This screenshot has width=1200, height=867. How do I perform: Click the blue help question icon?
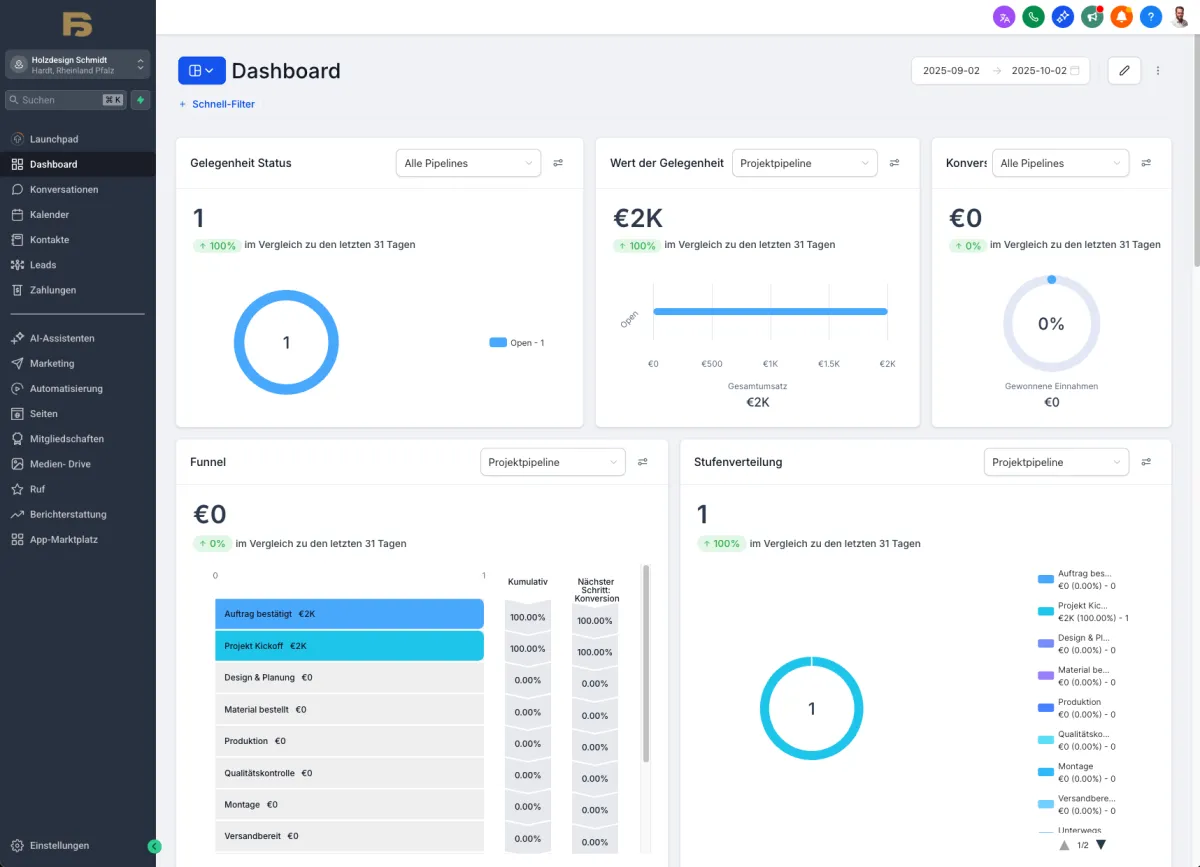click(1150, 17)
